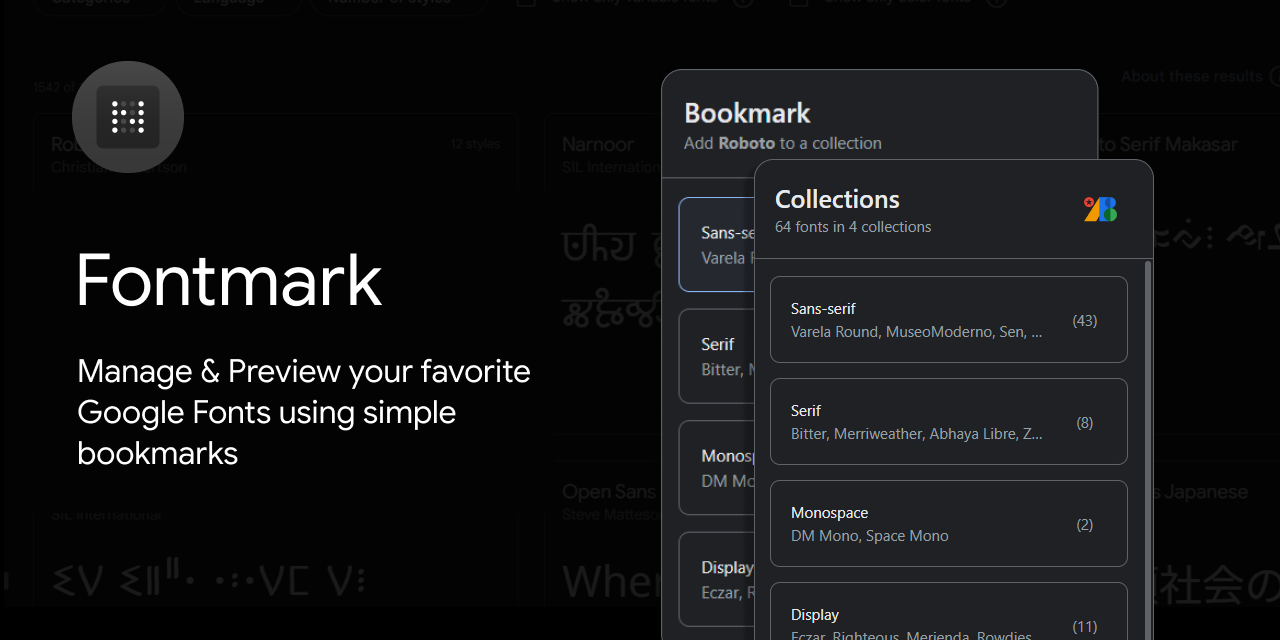
Task: Click the large "Fontmark" heading
Action: click(229, 281)
